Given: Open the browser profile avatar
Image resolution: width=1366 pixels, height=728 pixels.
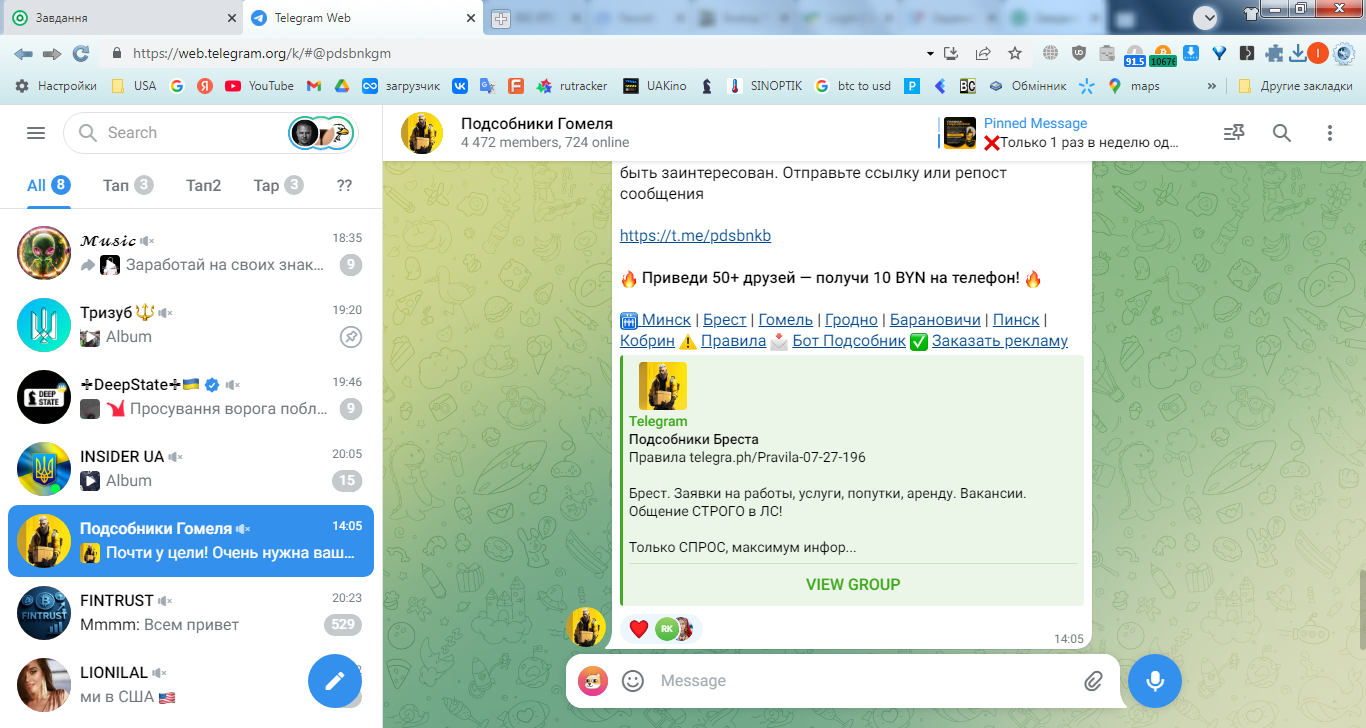Looking at the screenshot, I should 1318,53.
